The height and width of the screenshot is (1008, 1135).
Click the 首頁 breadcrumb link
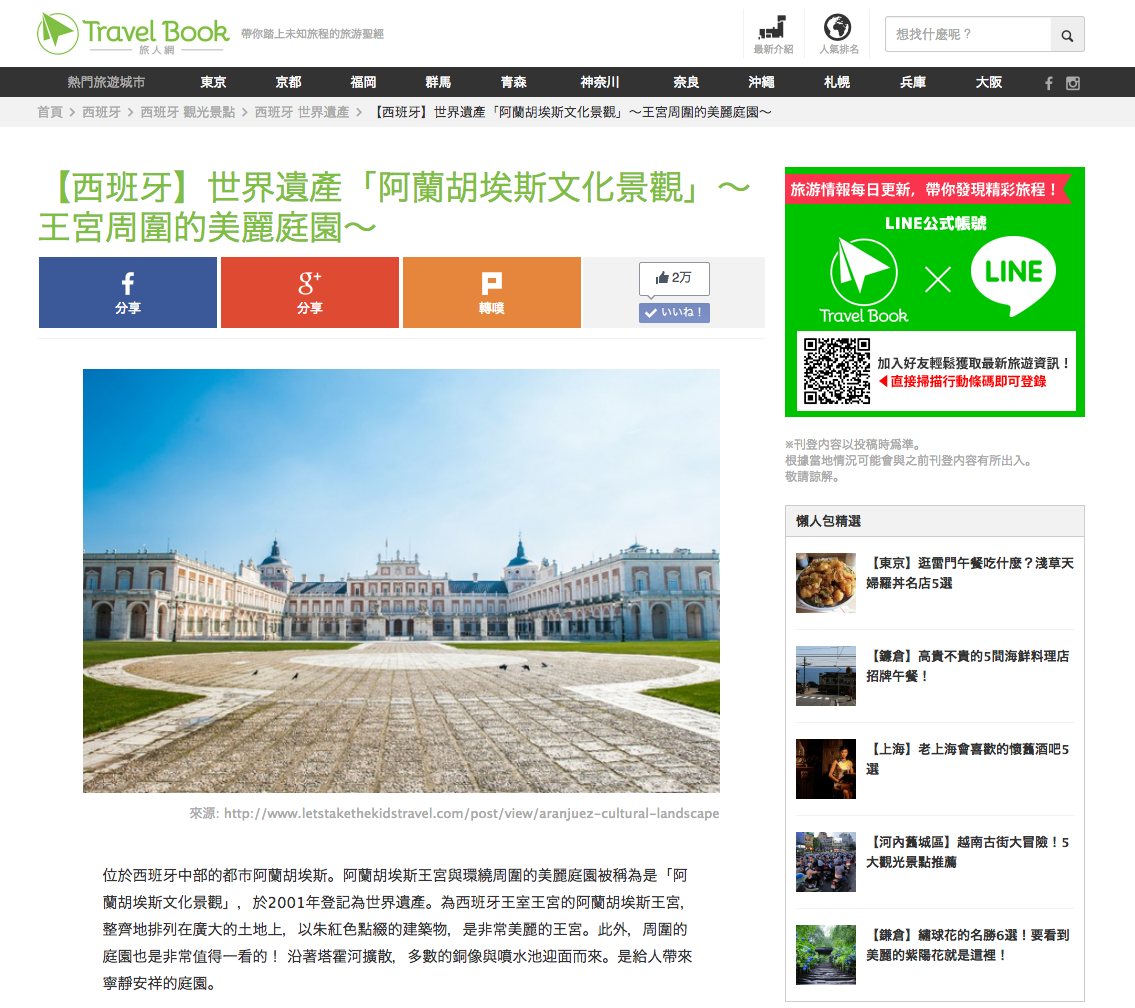[x=50, y=112]
